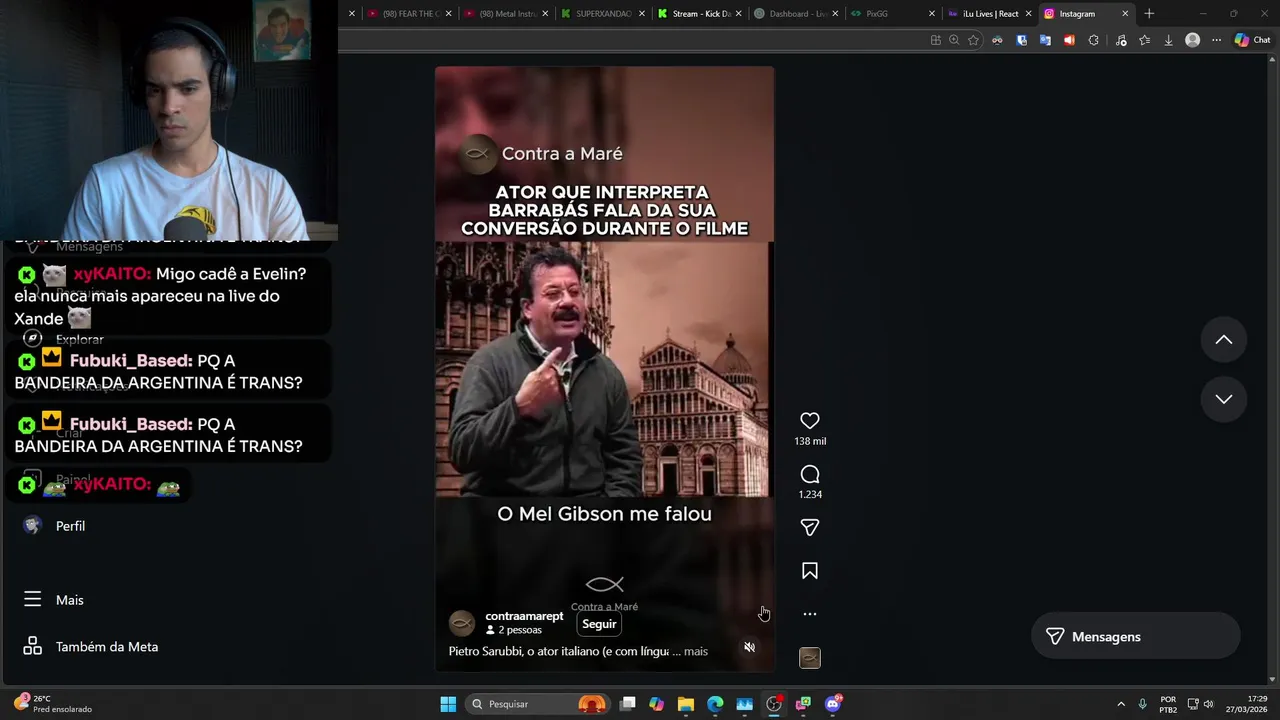Screen dimensions: 1280x720
Task: Open comments on the reel (1.234)
Action: [x=810, y=474]
